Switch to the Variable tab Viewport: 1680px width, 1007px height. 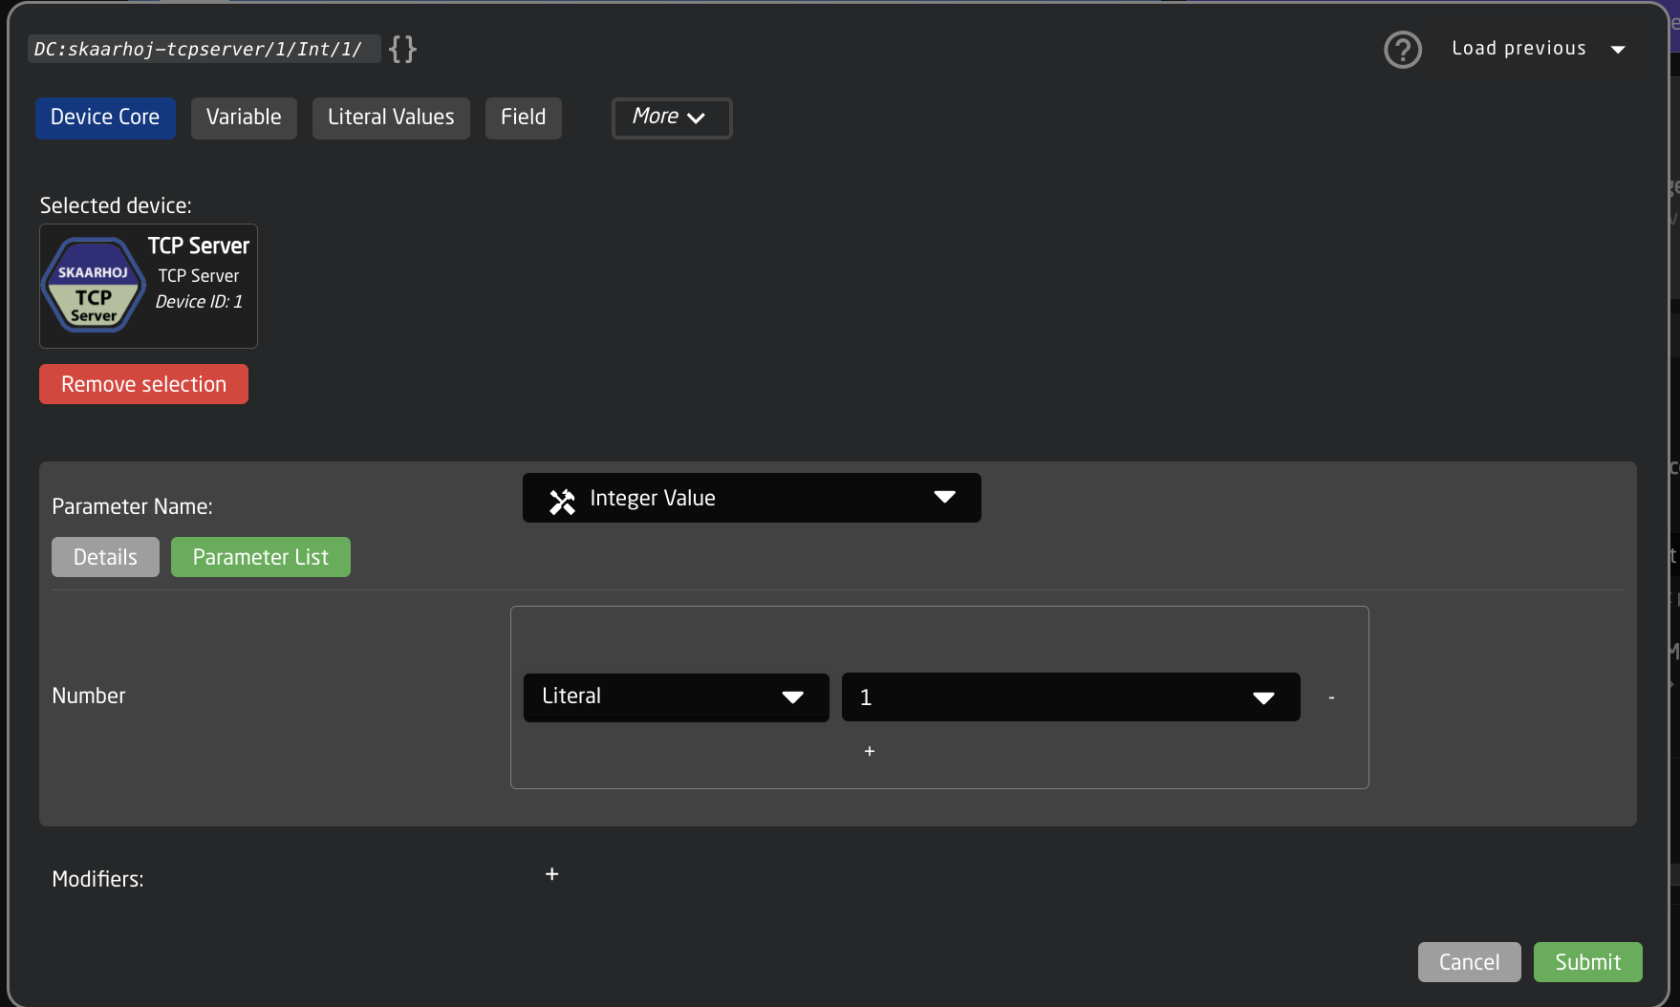click(243, 118)
